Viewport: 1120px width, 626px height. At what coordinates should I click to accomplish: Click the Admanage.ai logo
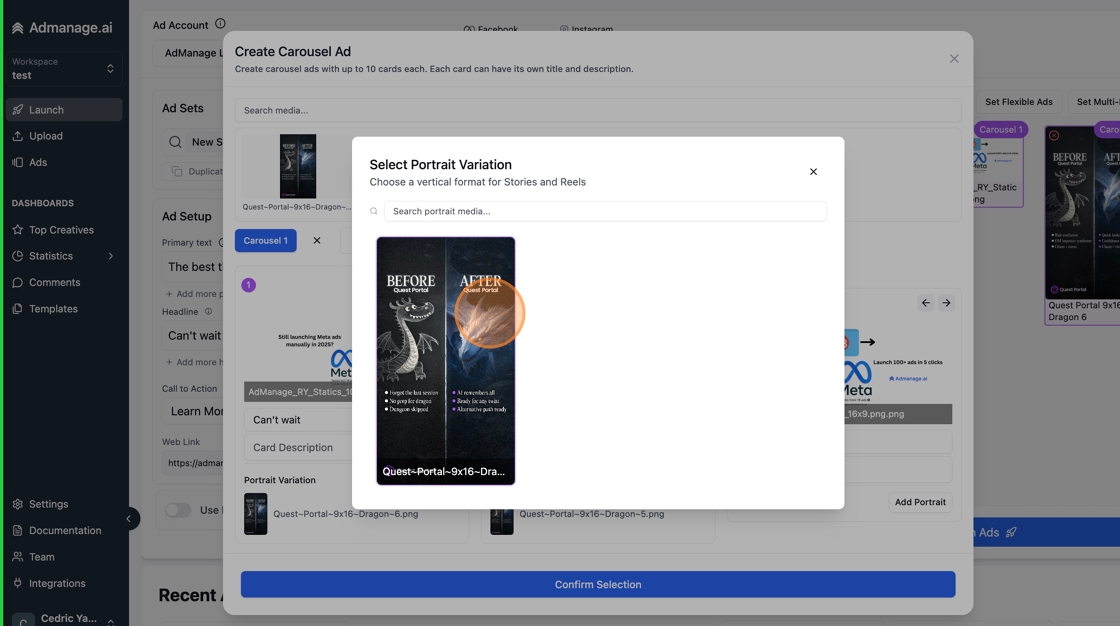coord(62,28)
